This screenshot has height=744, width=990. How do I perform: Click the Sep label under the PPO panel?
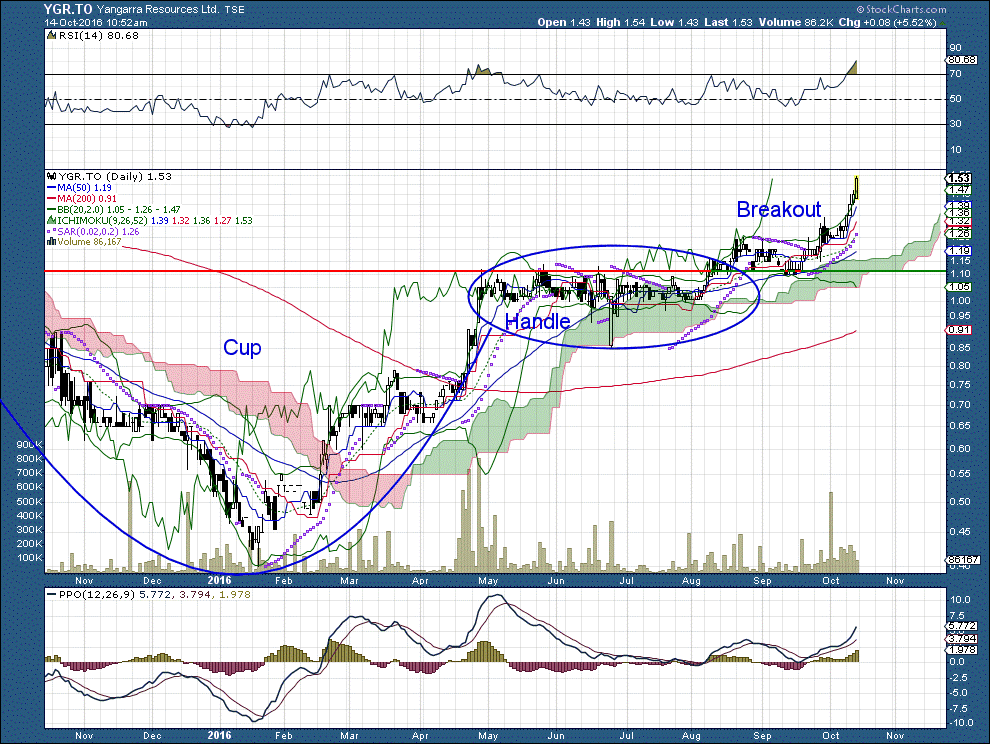762,736
